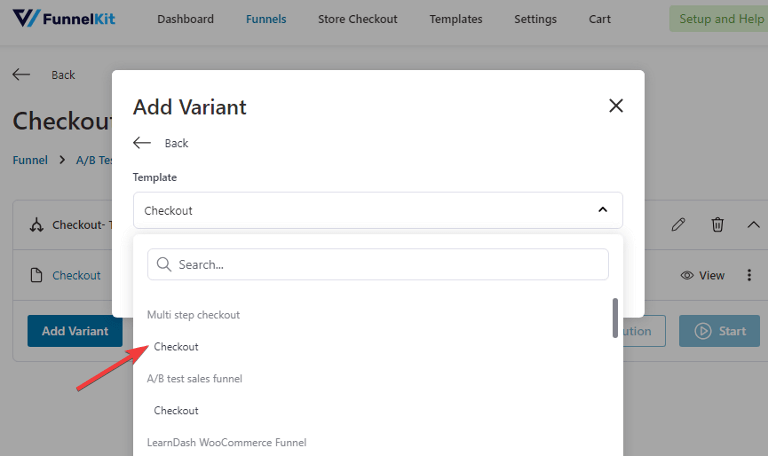Screen dimensions: 768x456
Task: Click the A/B split icon beside Checkout-
Action: pos(36,225)
